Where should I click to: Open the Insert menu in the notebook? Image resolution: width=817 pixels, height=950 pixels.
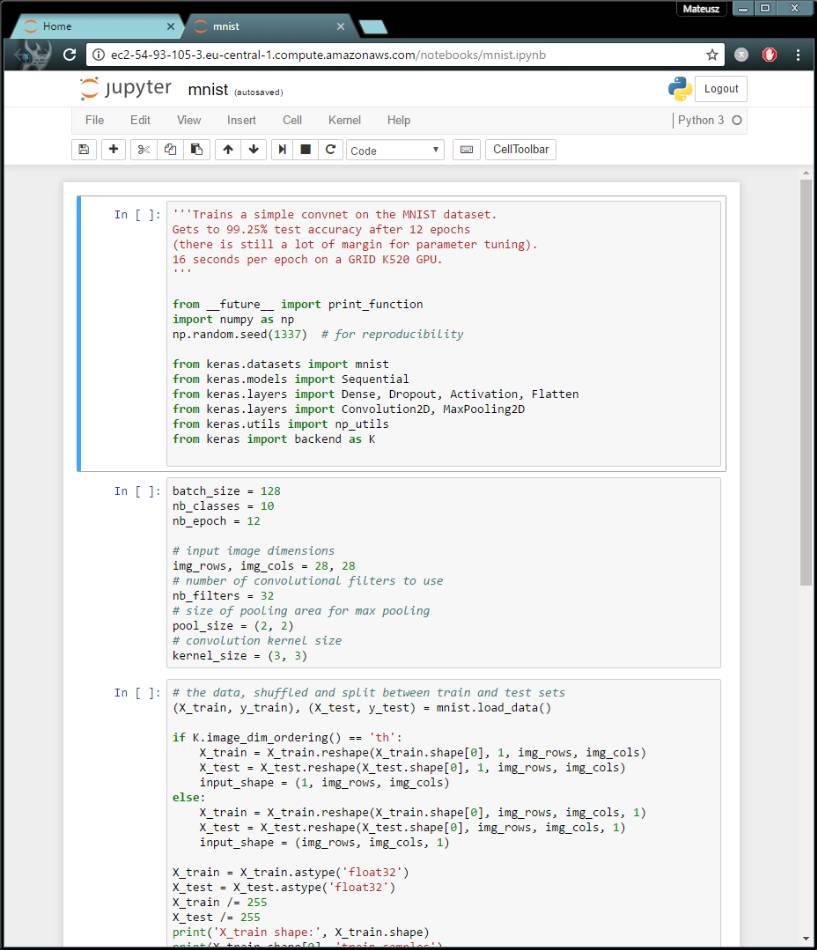click(x=241, y=120)
